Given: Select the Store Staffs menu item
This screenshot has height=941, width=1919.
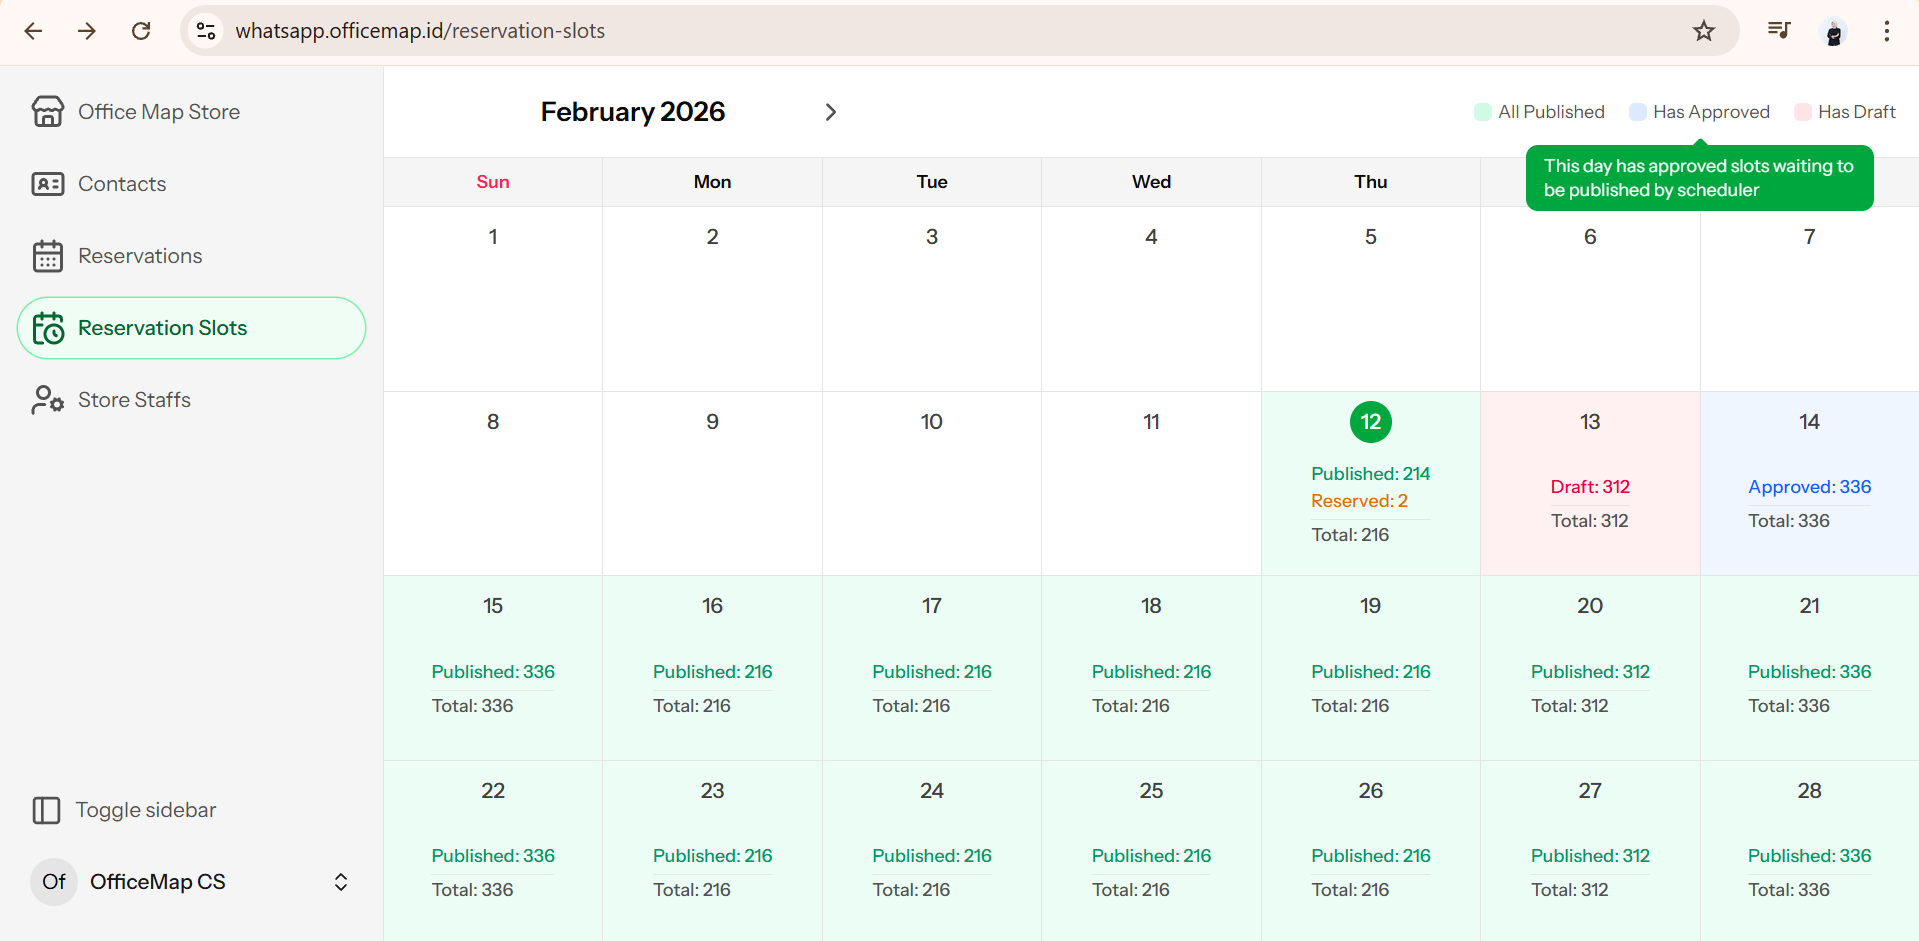Looking at the screenshot, I should point(134,400).
